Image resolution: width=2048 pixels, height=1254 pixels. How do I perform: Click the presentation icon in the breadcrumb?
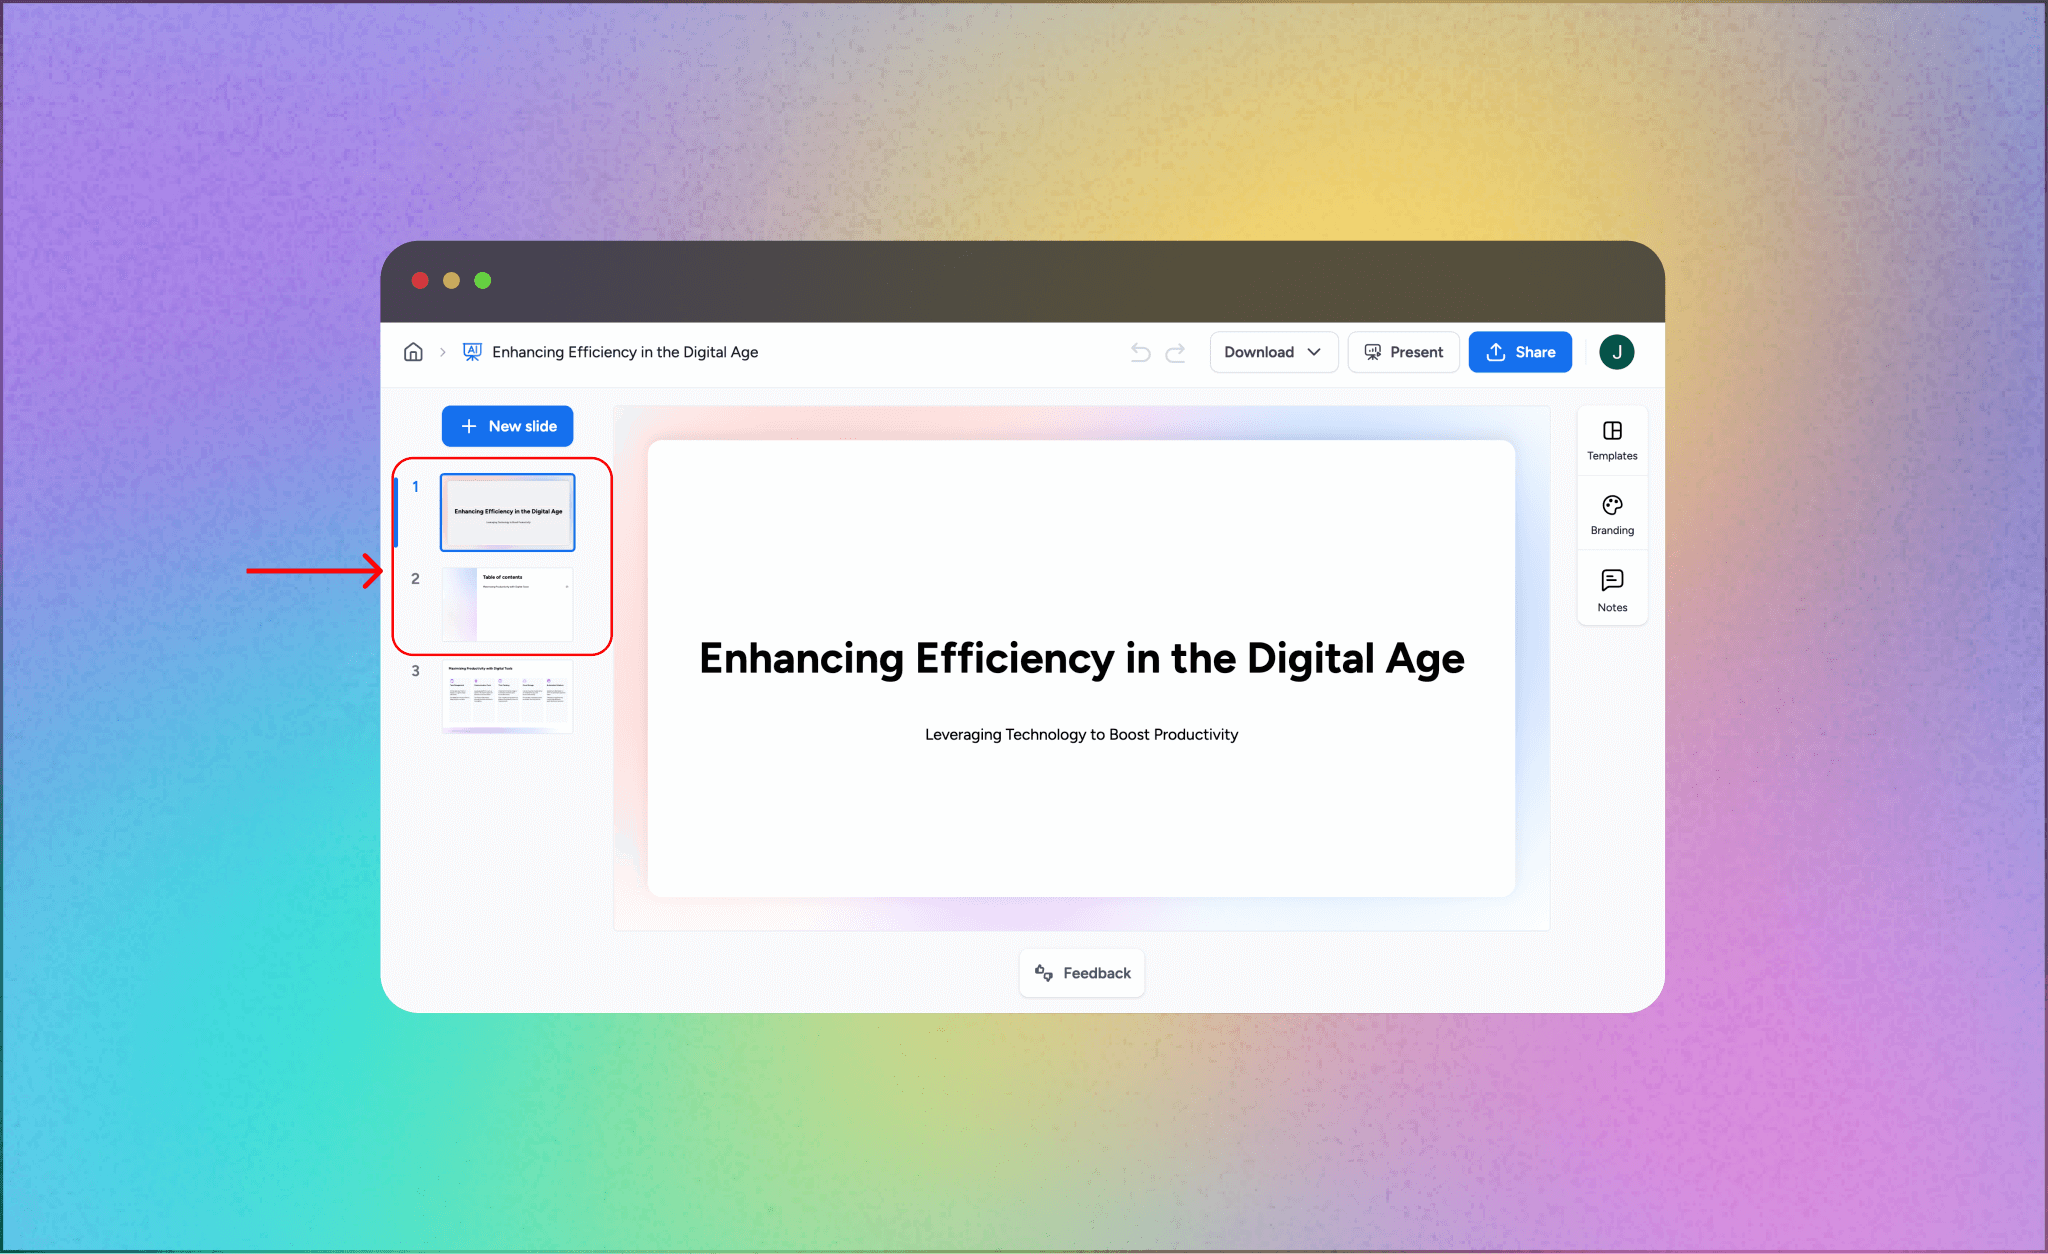[471, 352]
